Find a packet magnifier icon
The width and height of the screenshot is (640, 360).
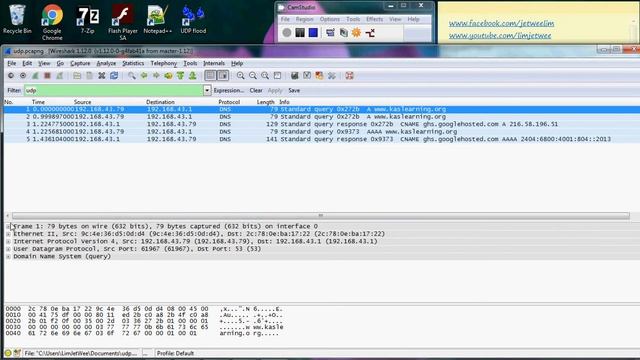pos(131,76)
